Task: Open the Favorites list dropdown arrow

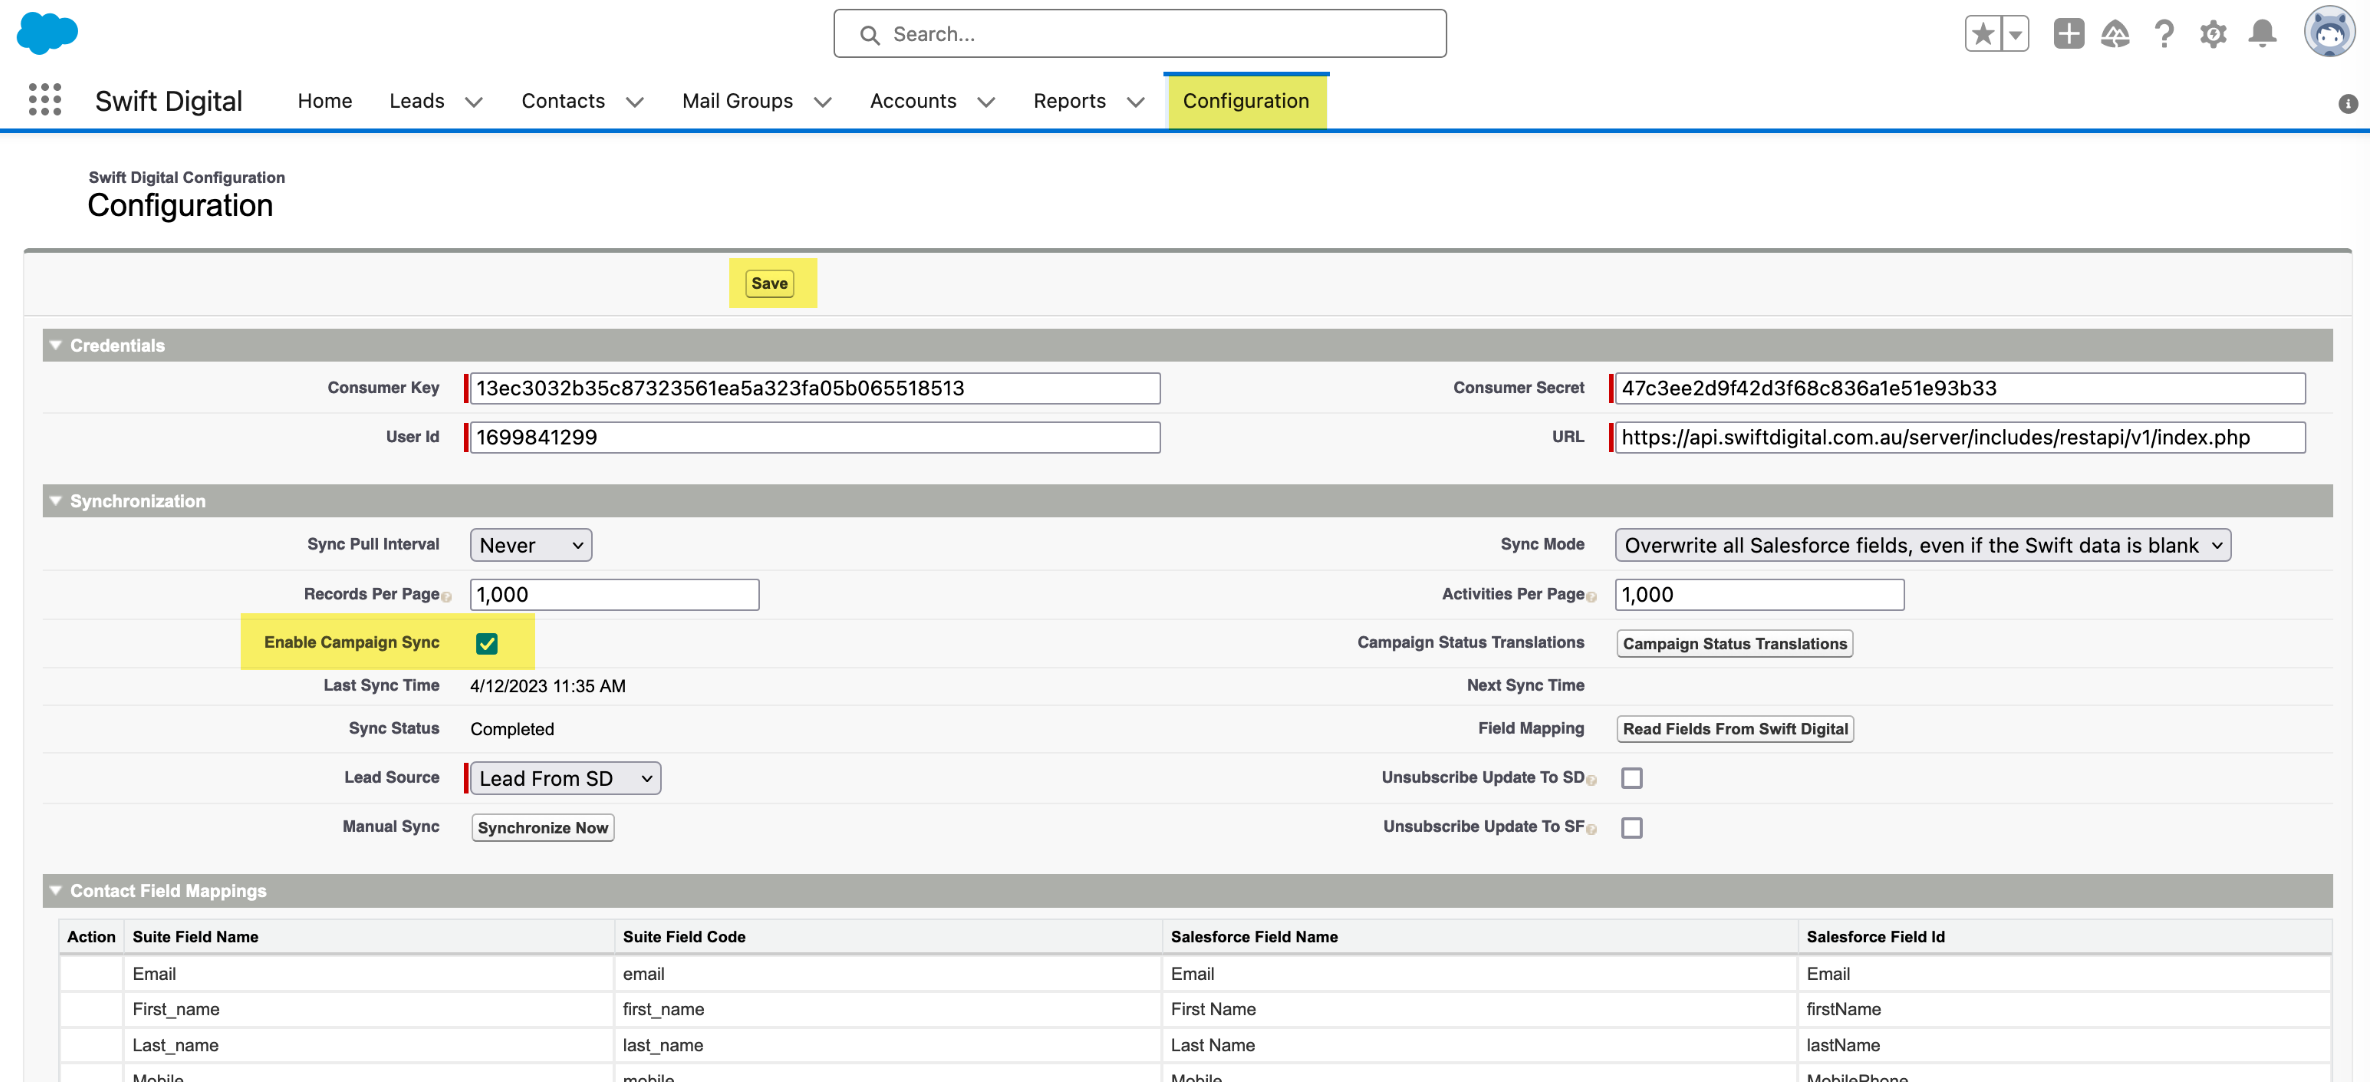Action: (x=2015, y=34)
